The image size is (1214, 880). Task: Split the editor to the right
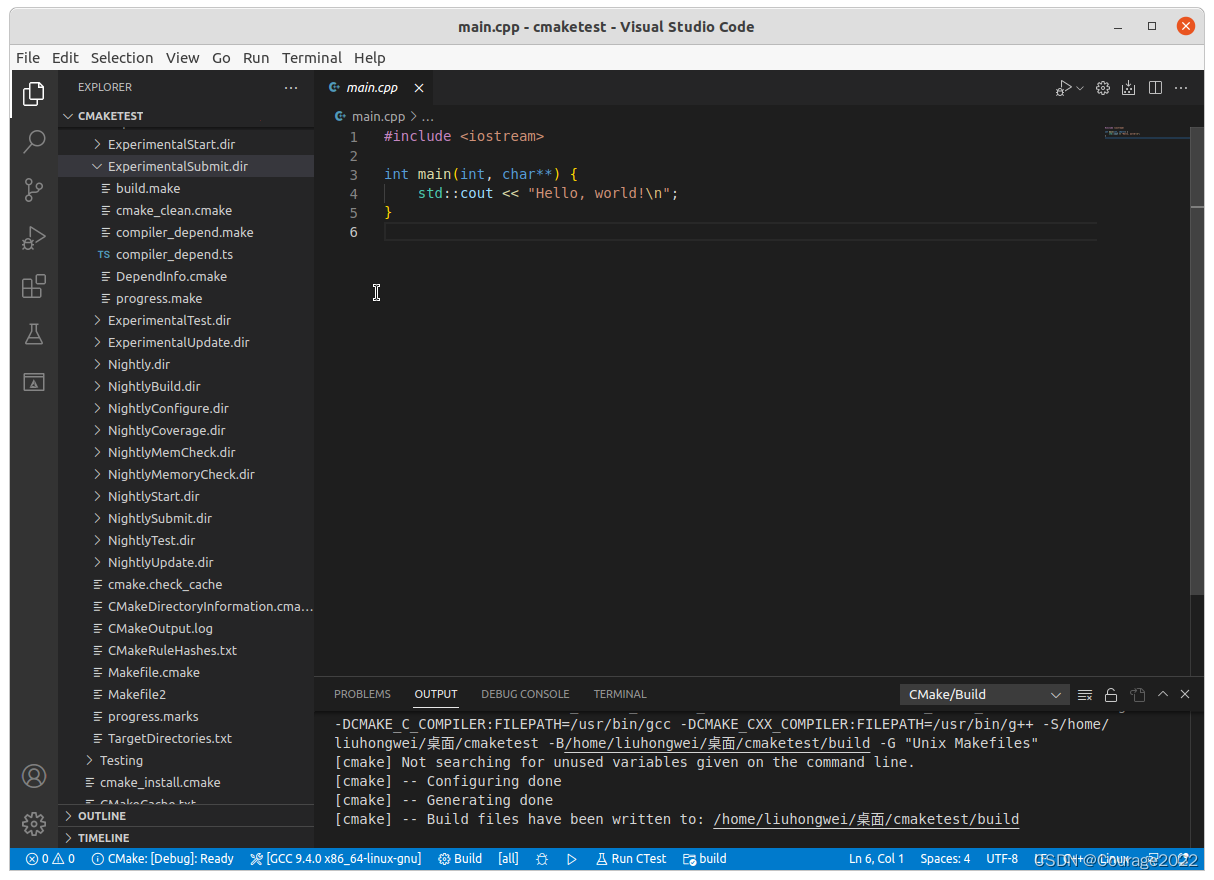pyautogui.click(x=1155, y=88)
